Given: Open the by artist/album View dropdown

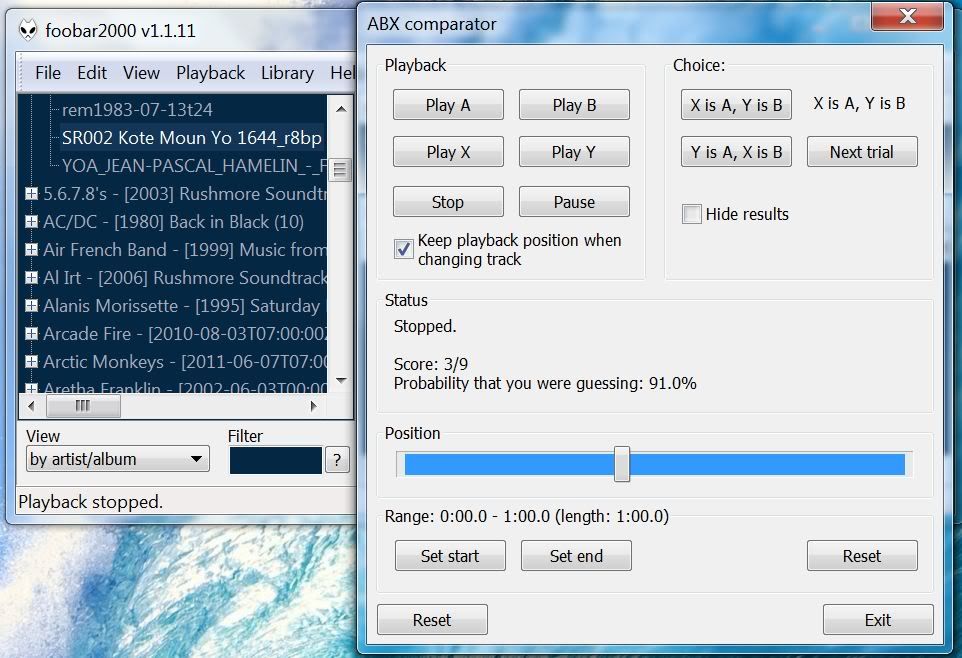Looking at the screenshot, I should point(118,459).
